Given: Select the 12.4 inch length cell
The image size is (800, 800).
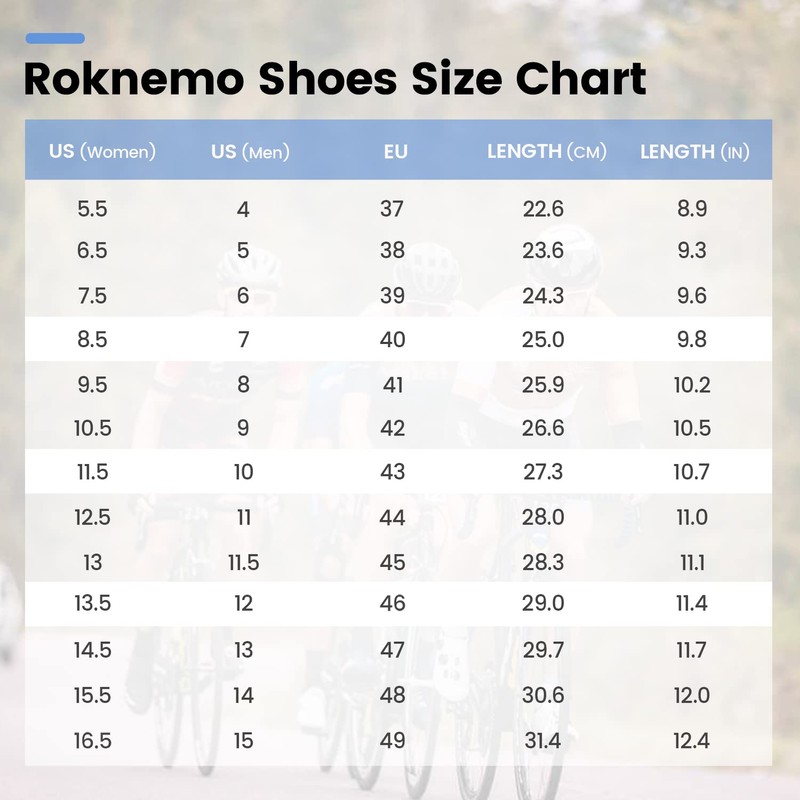Looking at the screenshot, I should pyautogui.click(x=692, y=741).
